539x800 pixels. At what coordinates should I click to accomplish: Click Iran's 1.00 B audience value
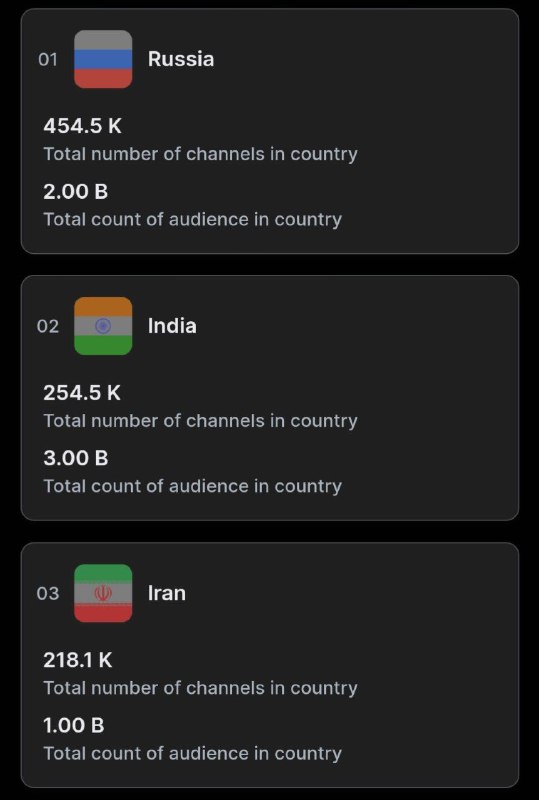point(74,726)
